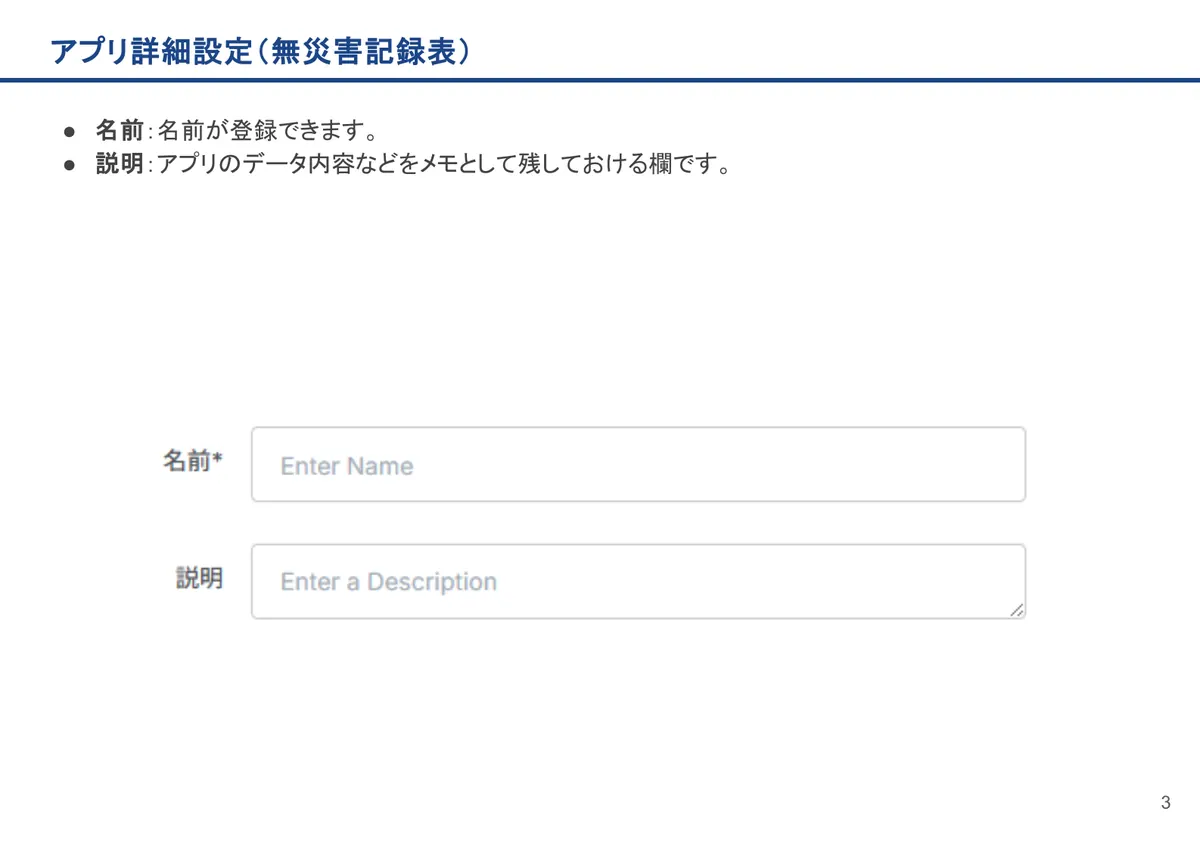Click the bullet text 名前が登録できます。
The image size is (1200, 849).
click(x=269, y=131)
